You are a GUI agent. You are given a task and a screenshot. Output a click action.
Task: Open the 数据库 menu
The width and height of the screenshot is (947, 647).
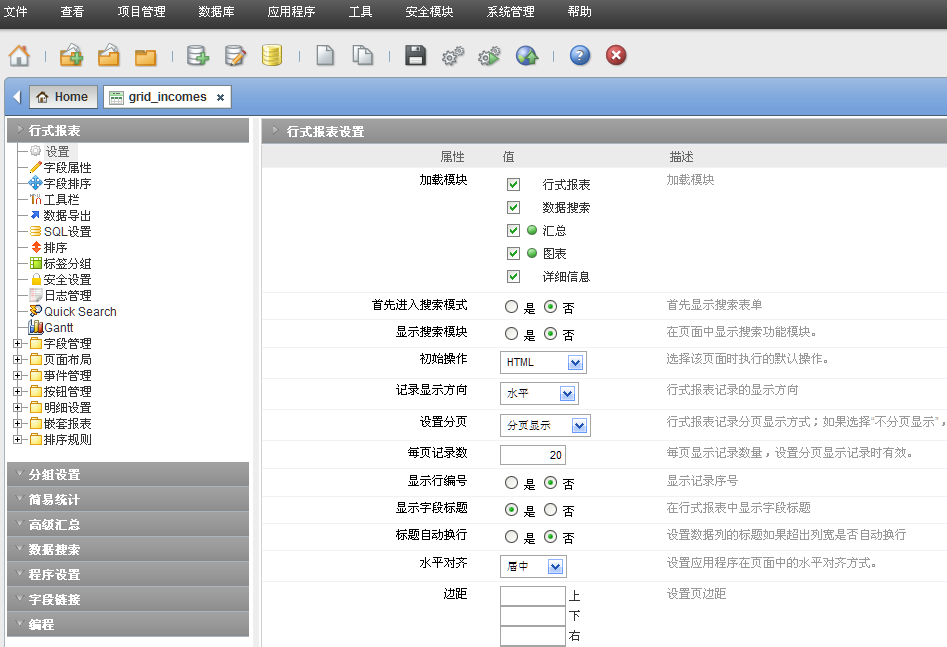tap(216, 12)
